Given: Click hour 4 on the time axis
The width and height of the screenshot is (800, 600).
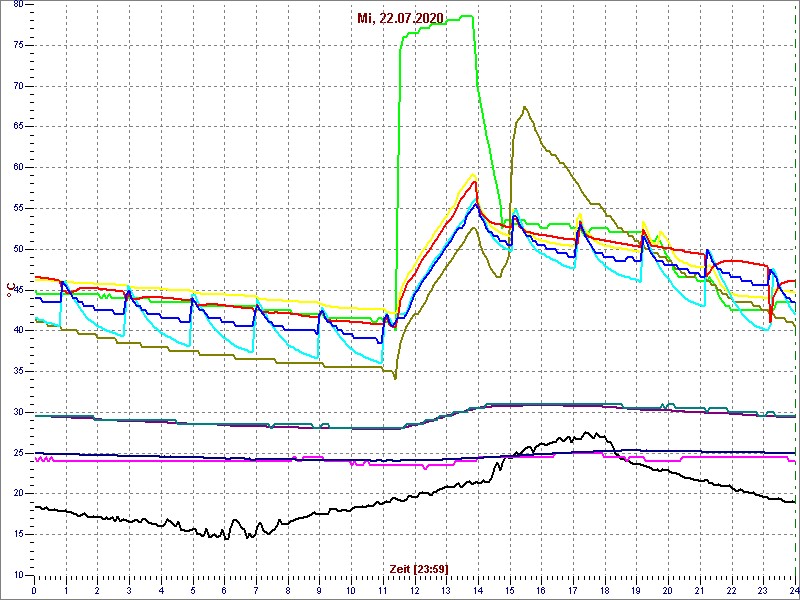Looking at the screenshot, I should click(x=161, y=590).
